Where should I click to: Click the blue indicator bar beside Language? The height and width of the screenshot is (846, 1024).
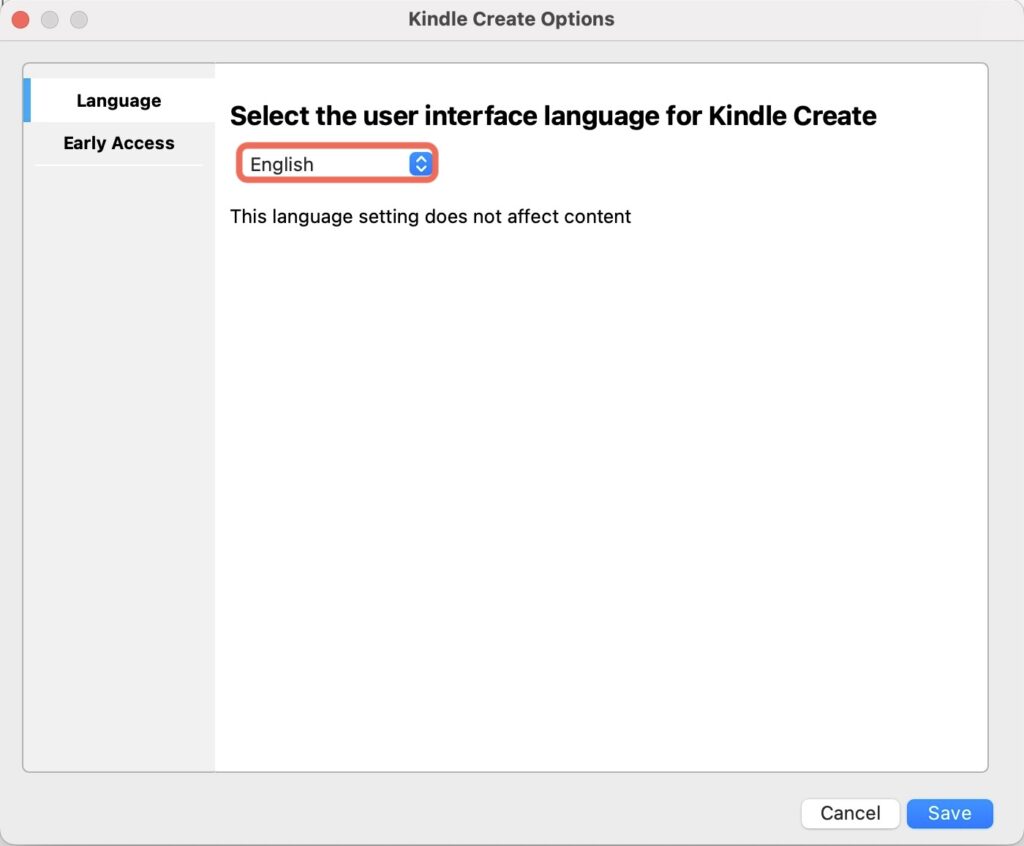click(27, 101)
